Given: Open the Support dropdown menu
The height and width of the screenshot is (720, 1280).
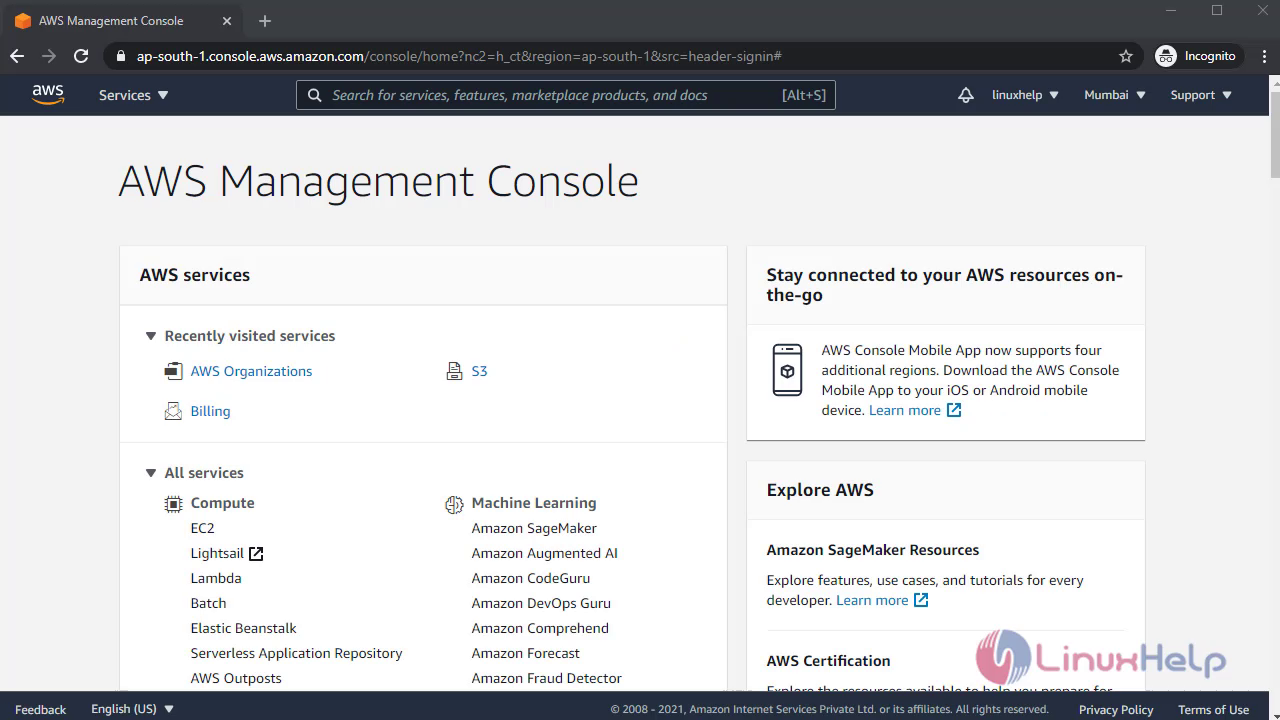Looking at the screenshot, I should pyautogui.click(x=1201, y=95).
